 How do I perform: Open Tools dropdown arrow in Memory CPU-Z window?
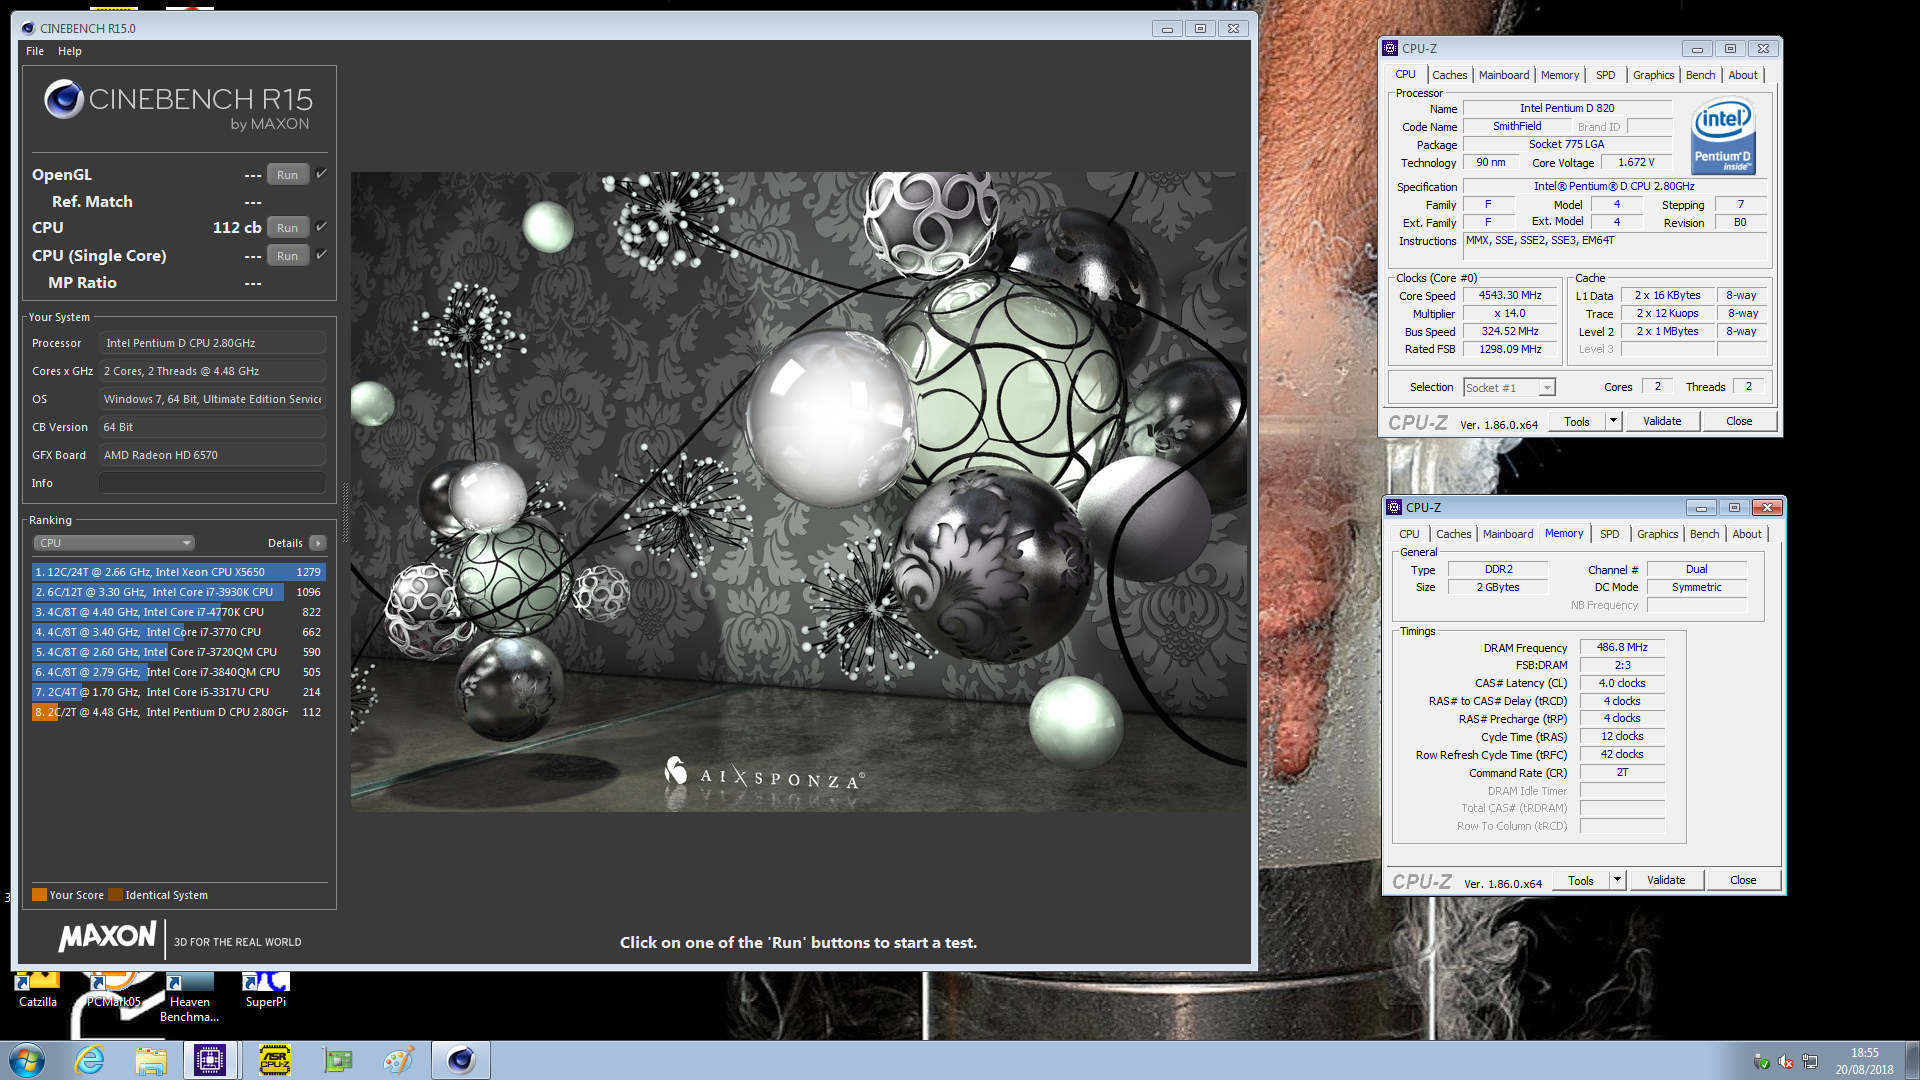(x=1617, y=880)
